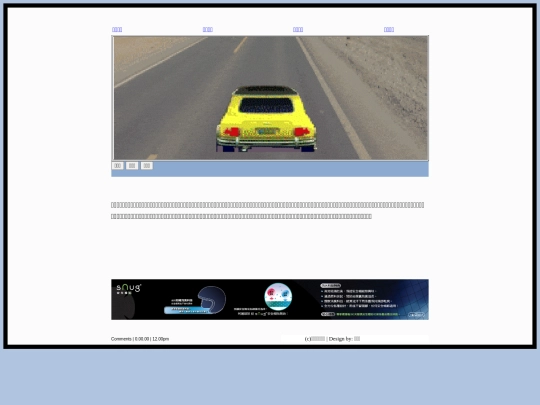Click the third button under the car video
540x405 pixels.
(x=147, y=166)
